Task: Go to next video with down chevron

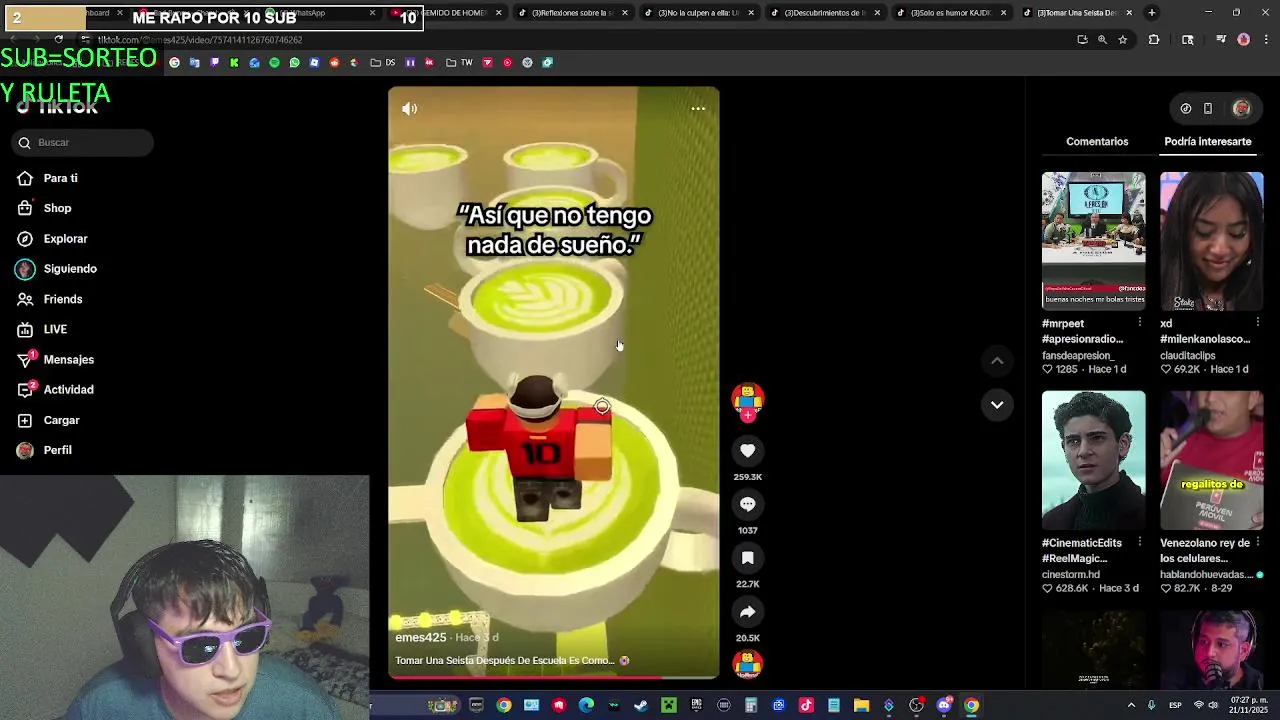Action: [997, 404]
